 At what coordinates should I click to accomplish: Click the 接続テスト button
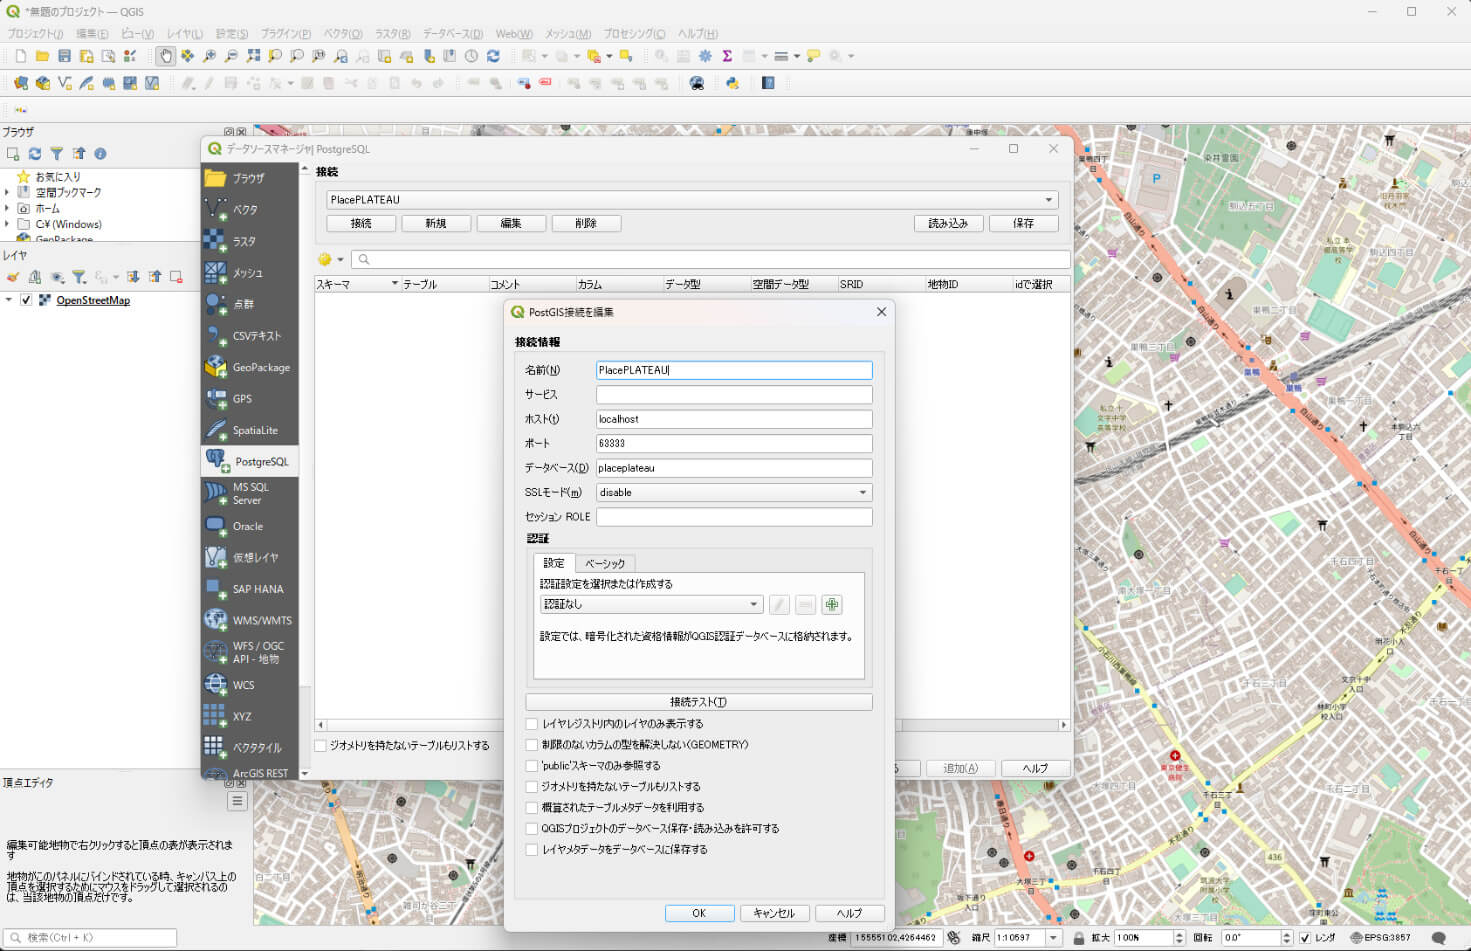[699, 702]
